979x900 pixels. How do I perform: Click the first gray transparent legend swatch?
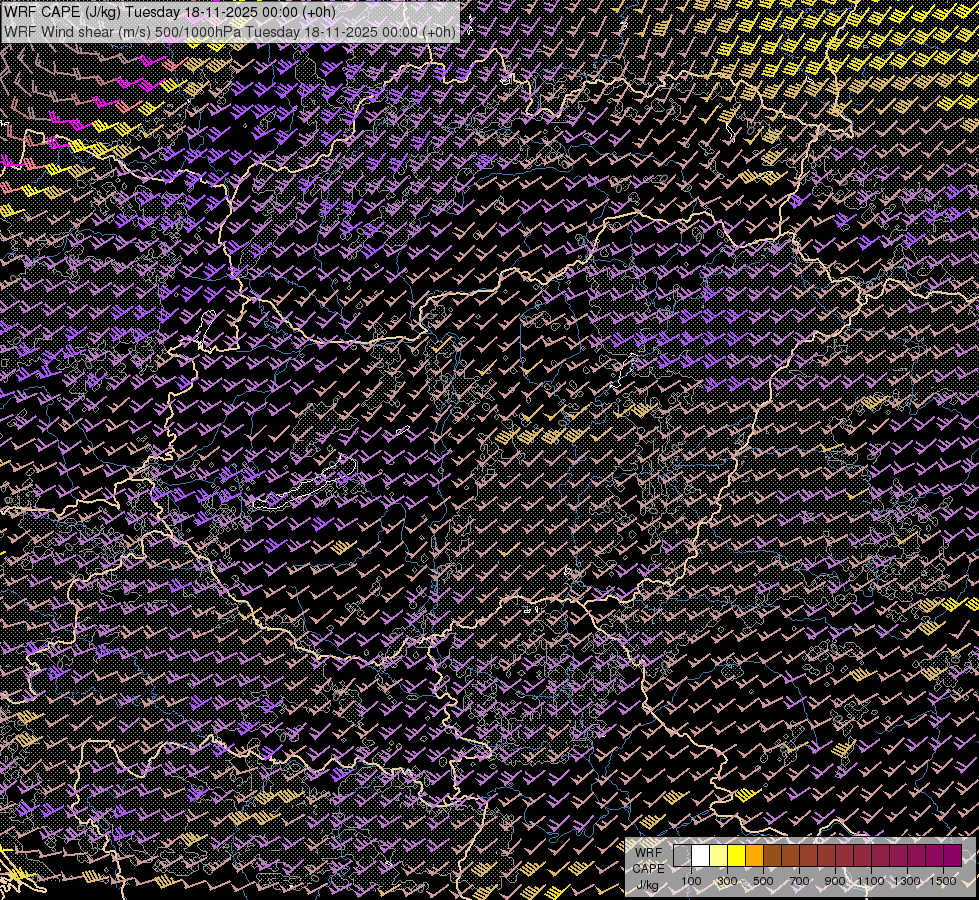(682, 856)
